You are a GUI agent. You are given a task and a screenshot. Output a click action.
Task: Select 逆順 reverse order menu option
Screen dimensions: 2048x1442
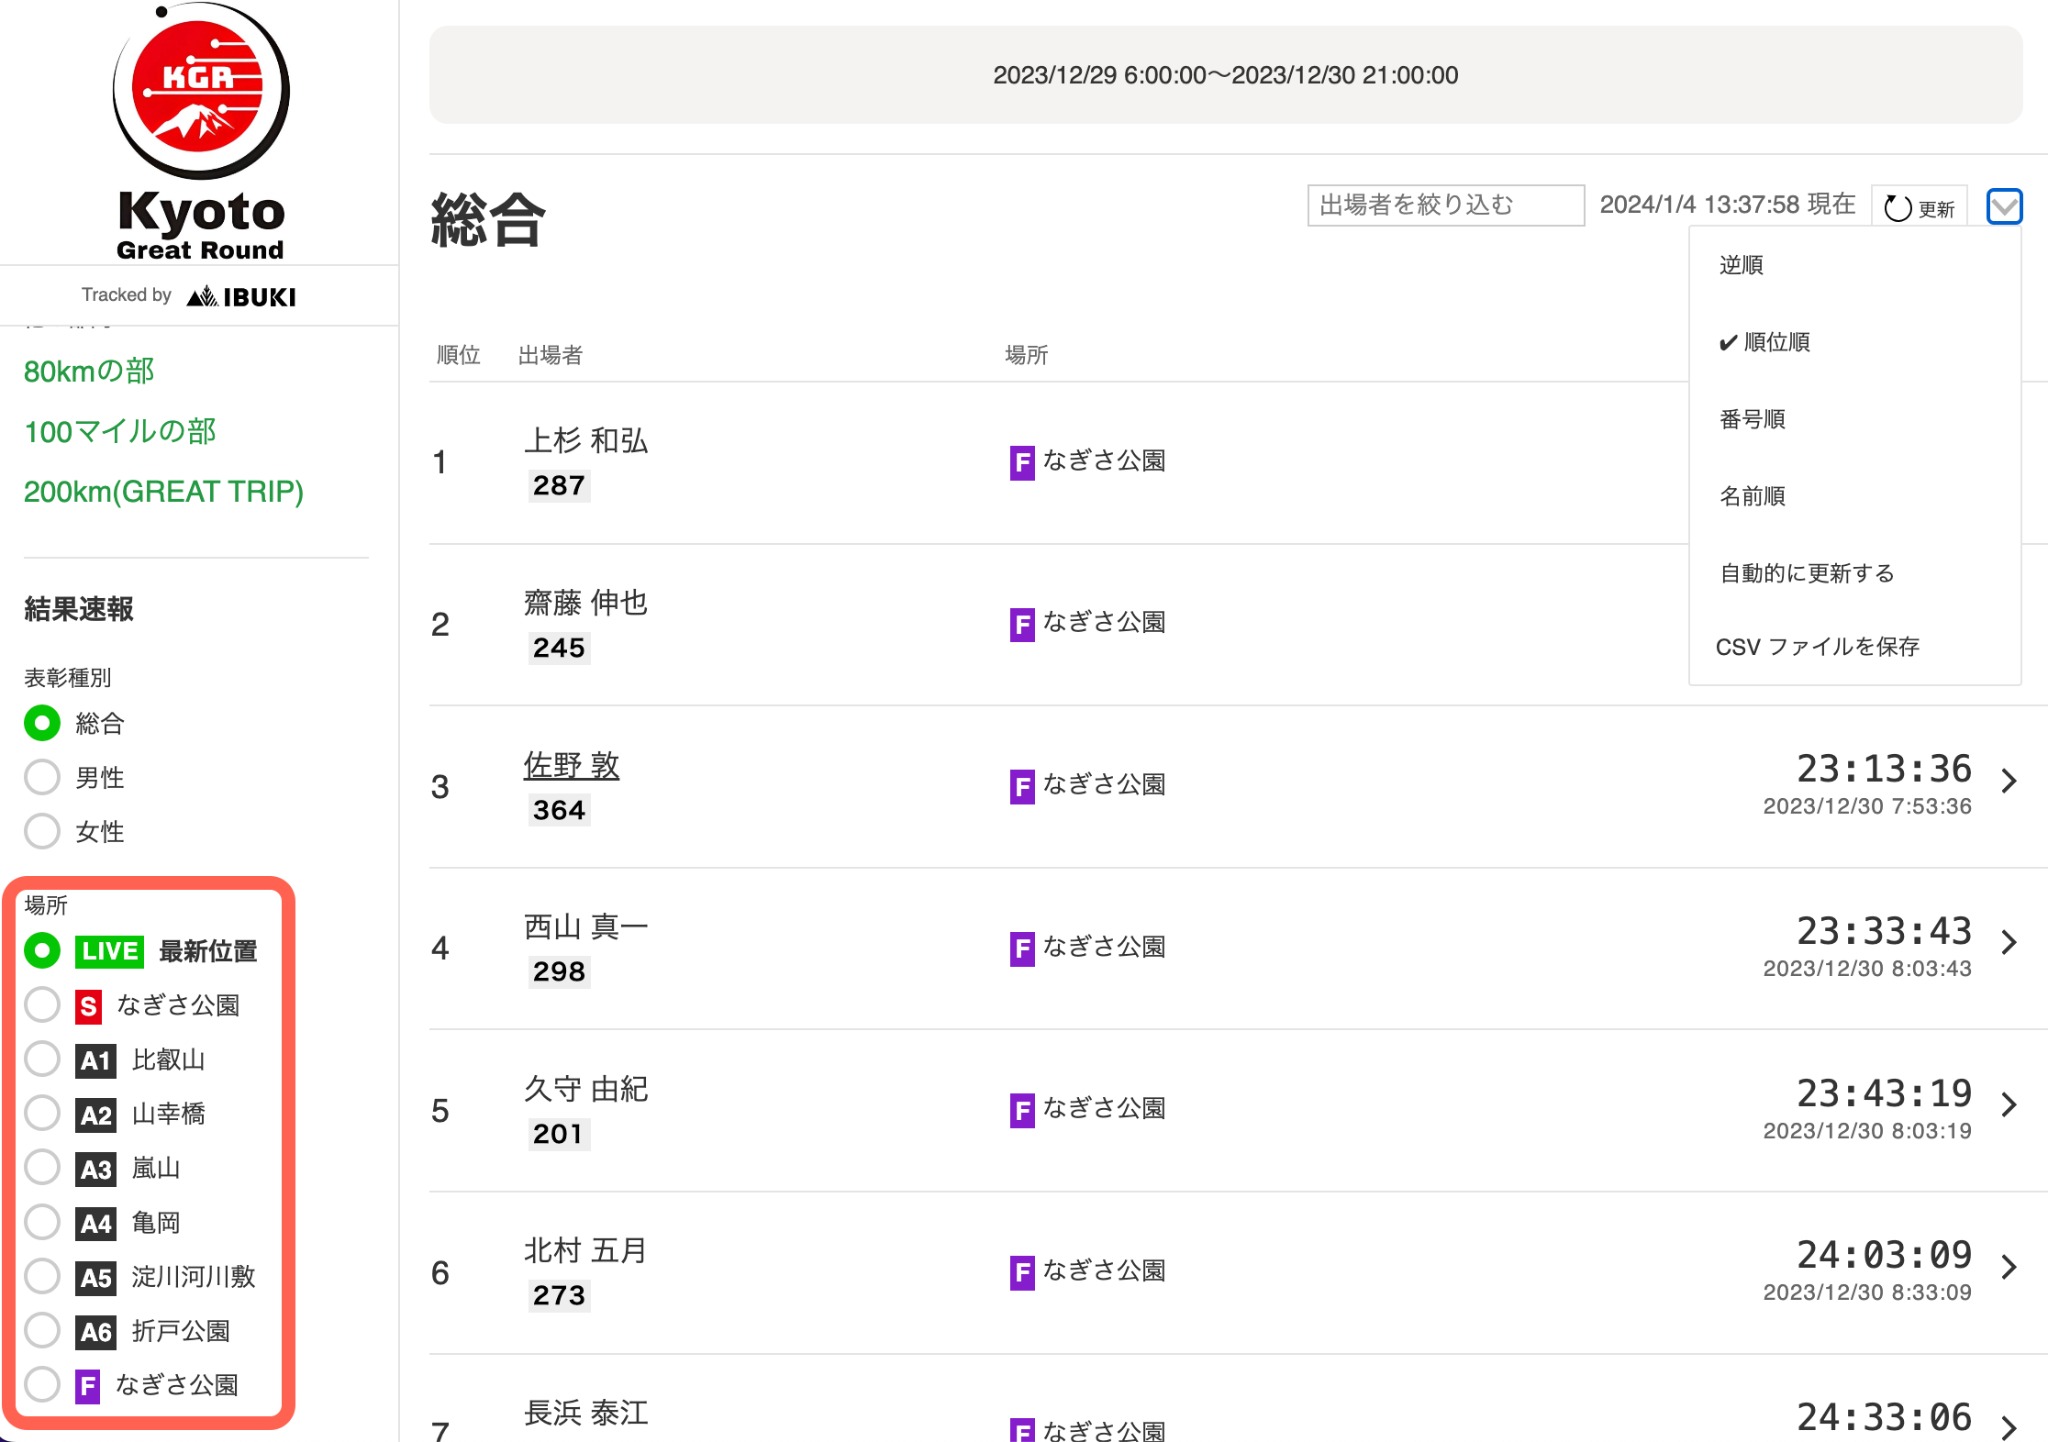pyautogui.click(x=1741, y=265)
